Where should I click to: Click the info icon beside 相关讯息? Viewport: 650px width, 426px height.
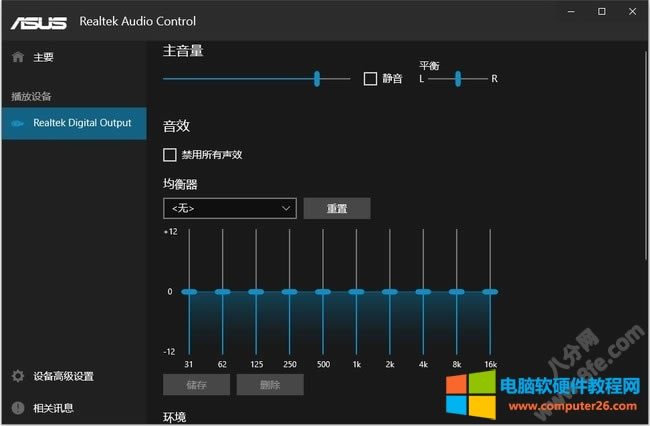(x=17, y=408)
